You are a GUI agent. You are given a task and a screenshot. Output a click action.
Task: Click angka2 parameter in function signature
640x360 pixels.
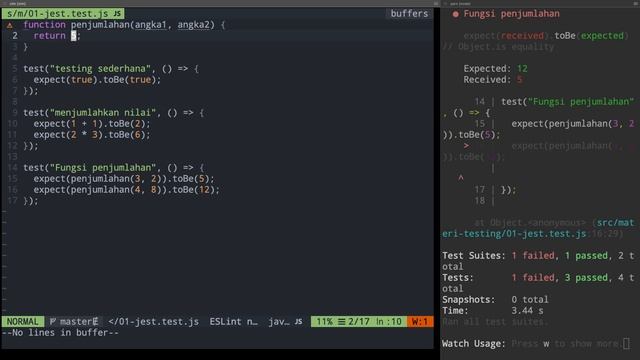click(193, 25)
